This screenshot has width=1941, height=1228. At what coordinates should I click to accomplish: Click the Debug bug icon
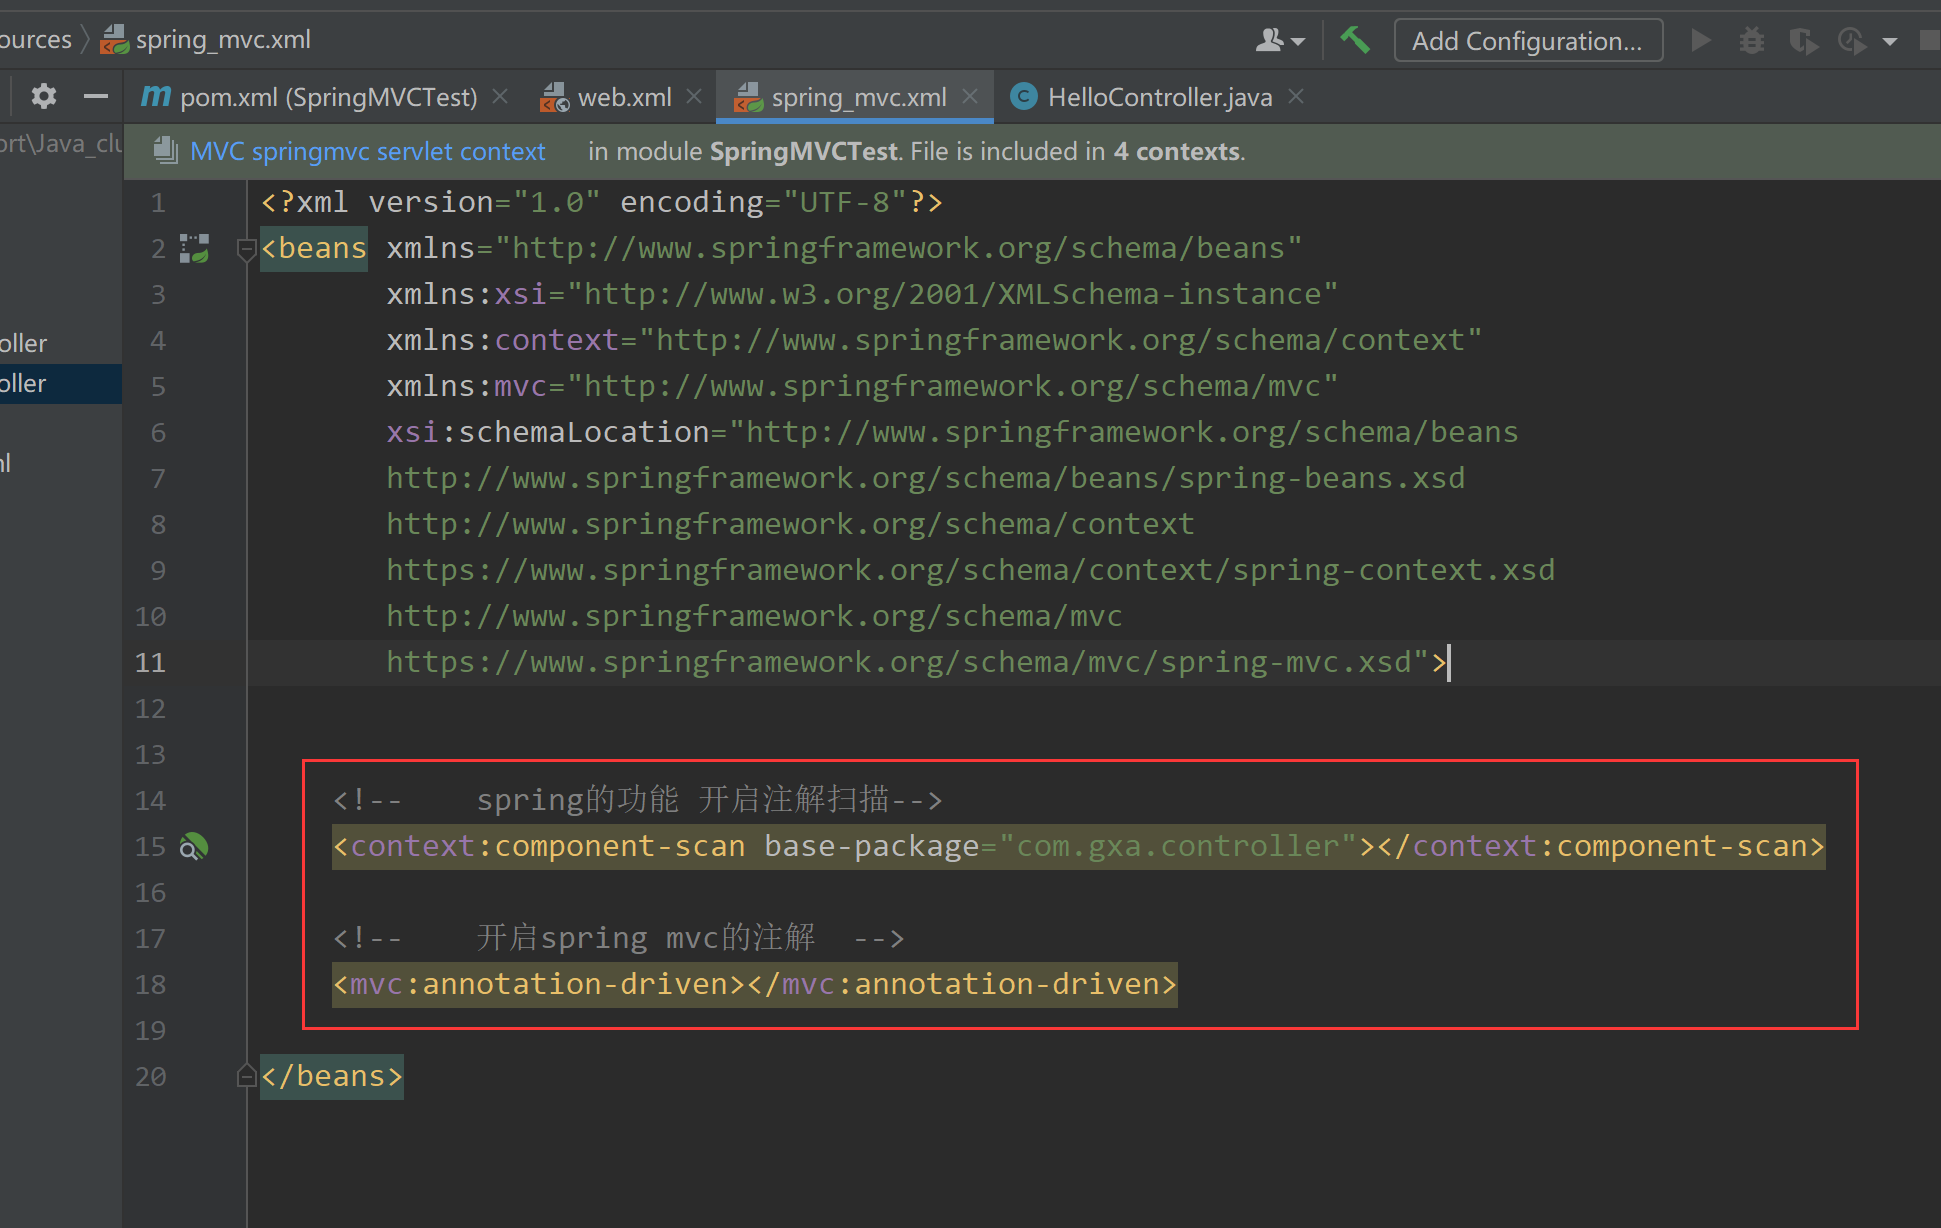click(x=1751, y=40)
